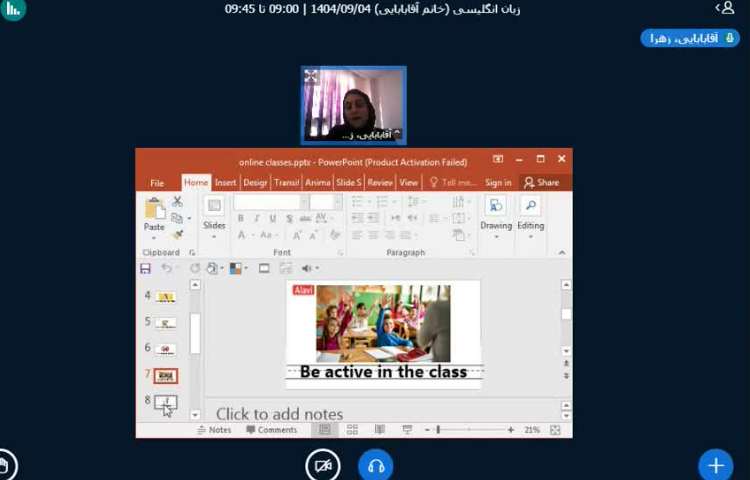Click the Sign in link
Image resolution: width=750 pixels, height=480 pixels.
[x=498, y=183]
